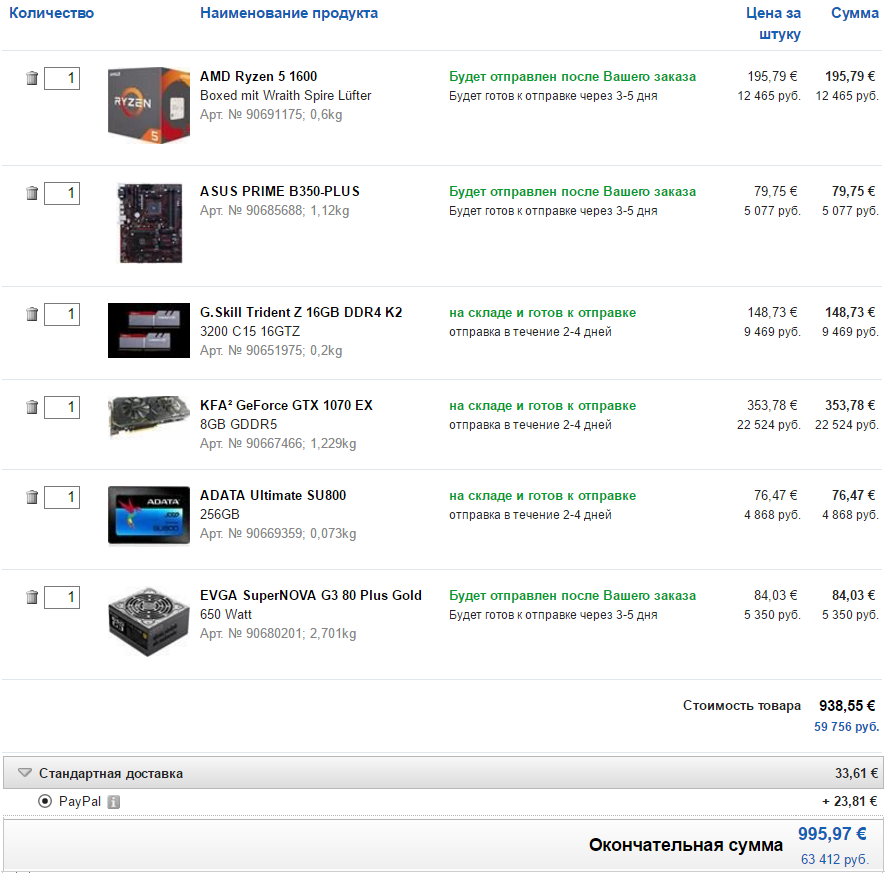Click the Цена за штуку column header

(x=773, y=23)
